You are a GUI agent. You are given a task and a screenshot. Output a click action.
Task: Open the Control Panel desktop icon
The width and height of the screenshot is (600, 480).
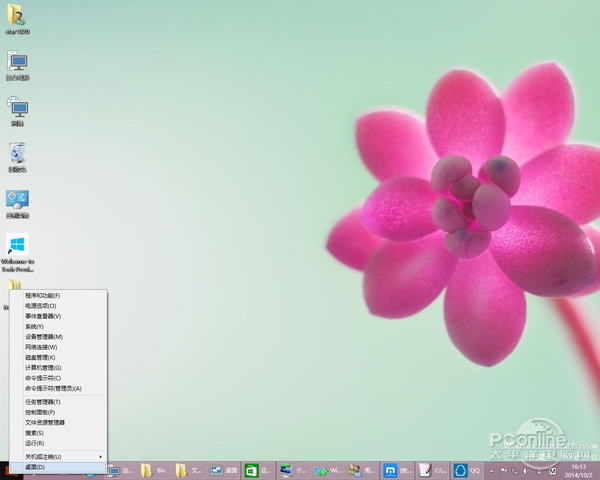point(17,200)
